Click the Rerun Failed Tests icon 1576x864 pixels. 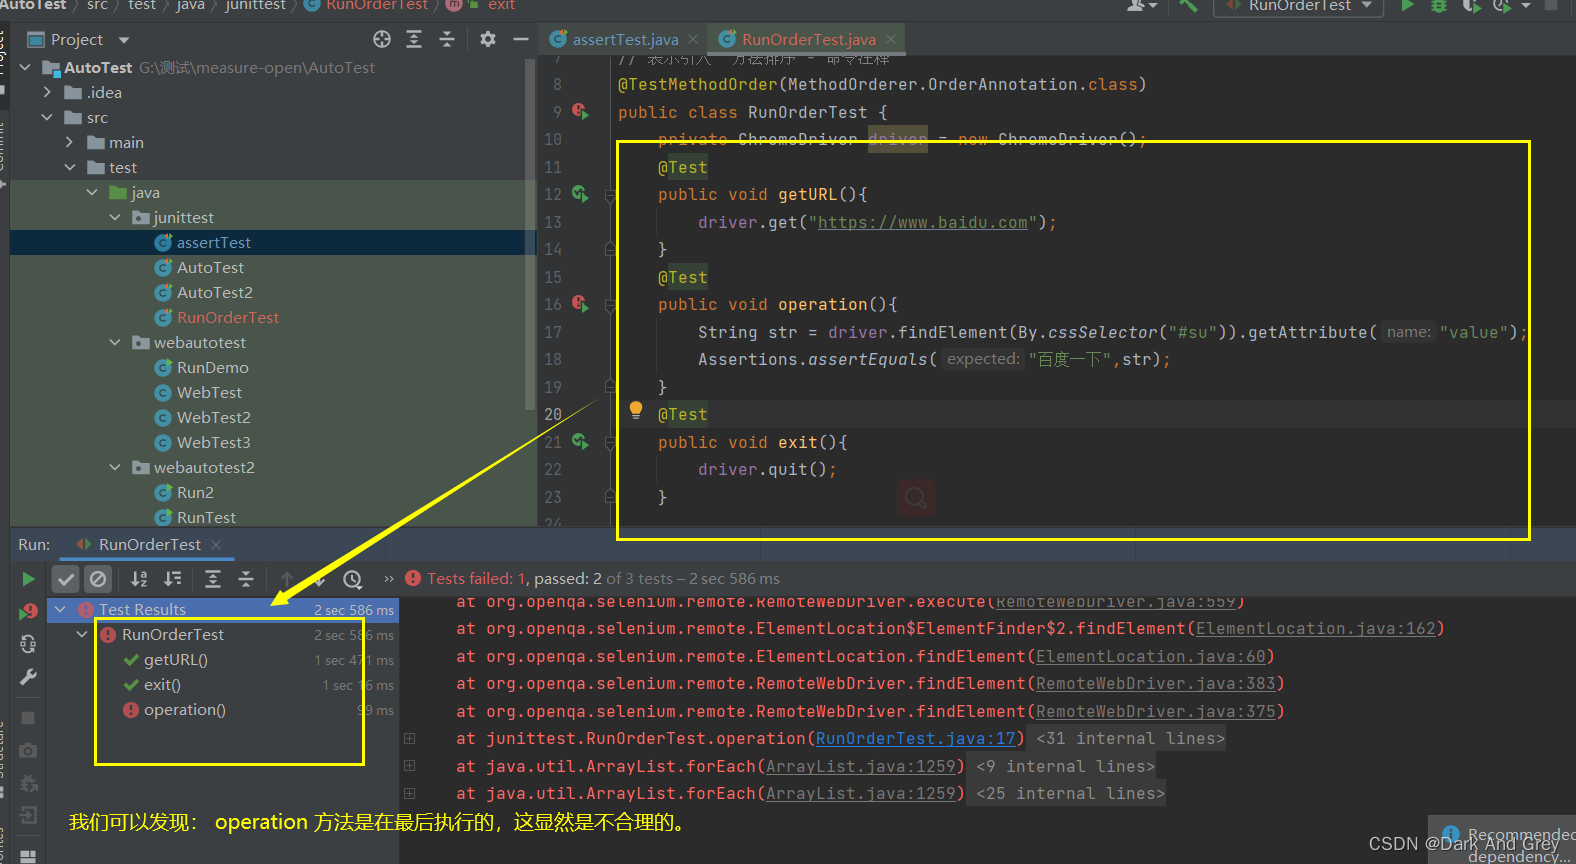coord(28,611)
